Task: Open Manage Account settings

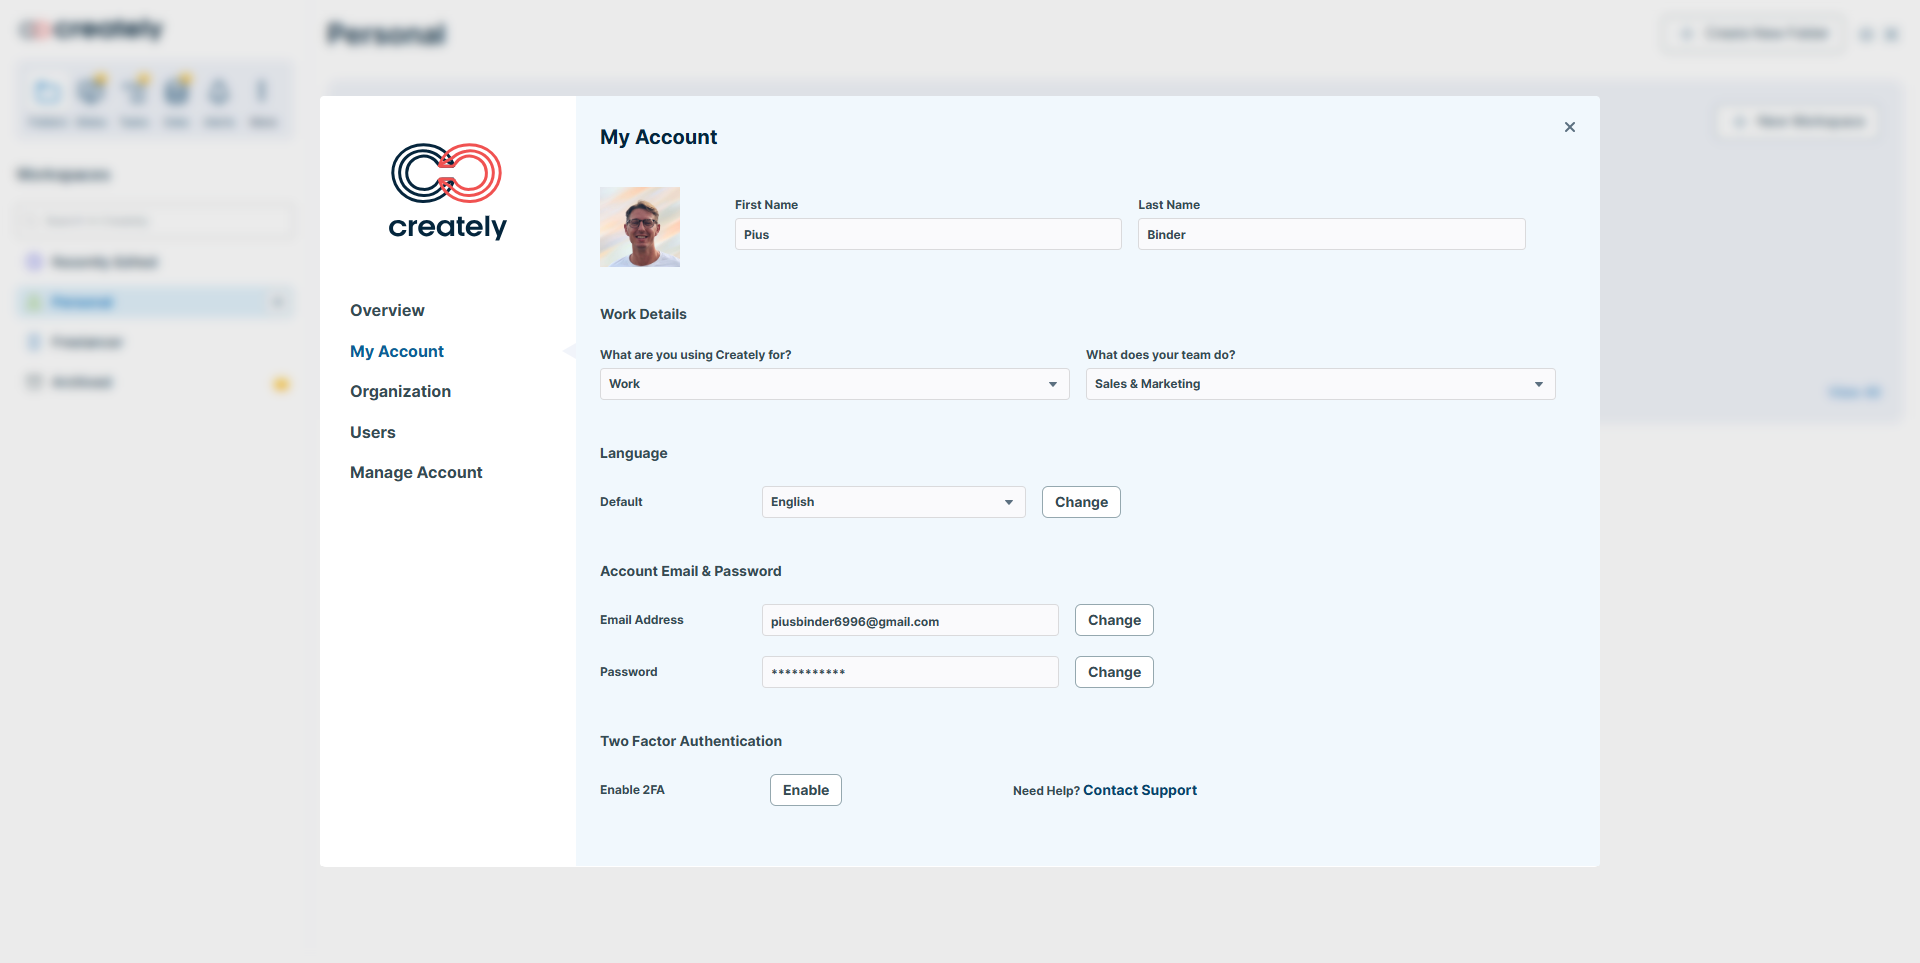Action: click(x=416, y=473)
